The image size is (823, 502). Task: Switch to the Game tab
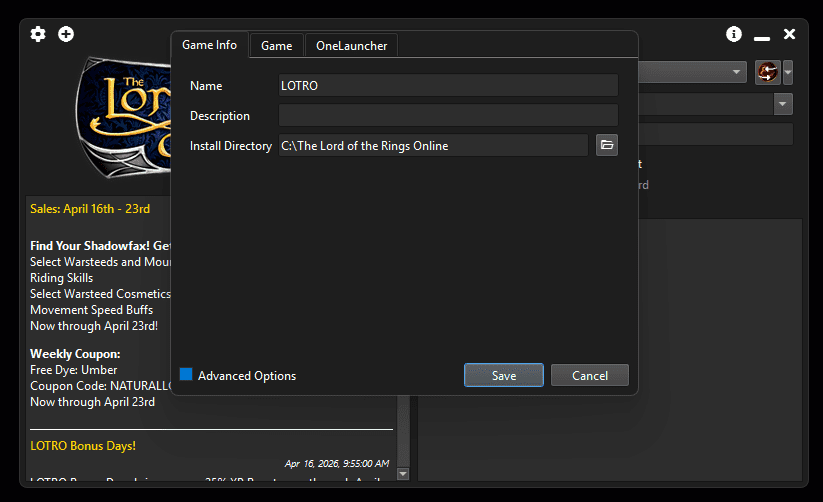277,46
